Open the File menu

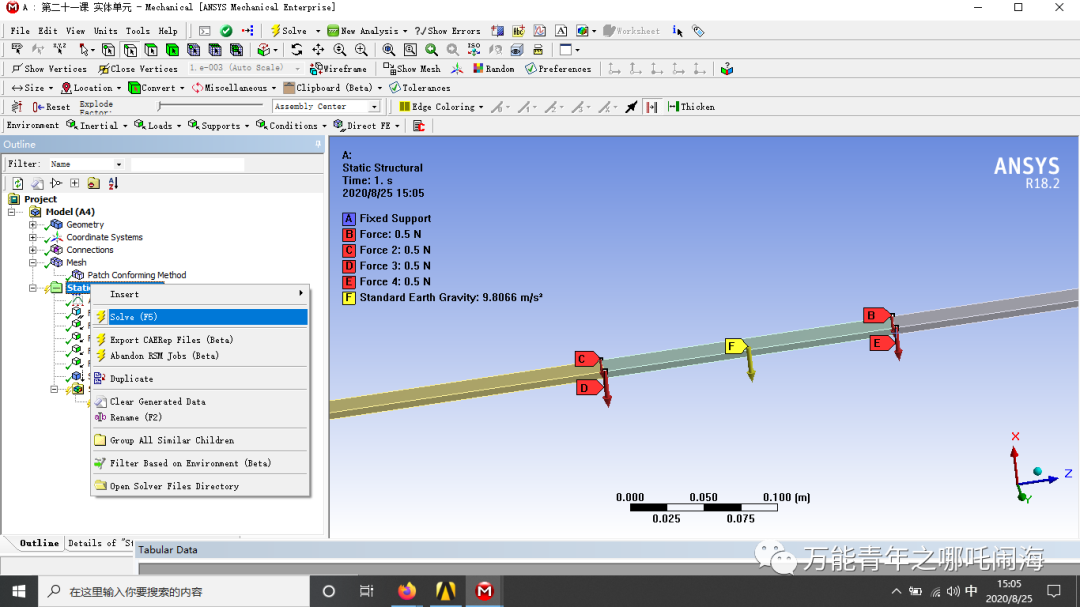point(20,31)
